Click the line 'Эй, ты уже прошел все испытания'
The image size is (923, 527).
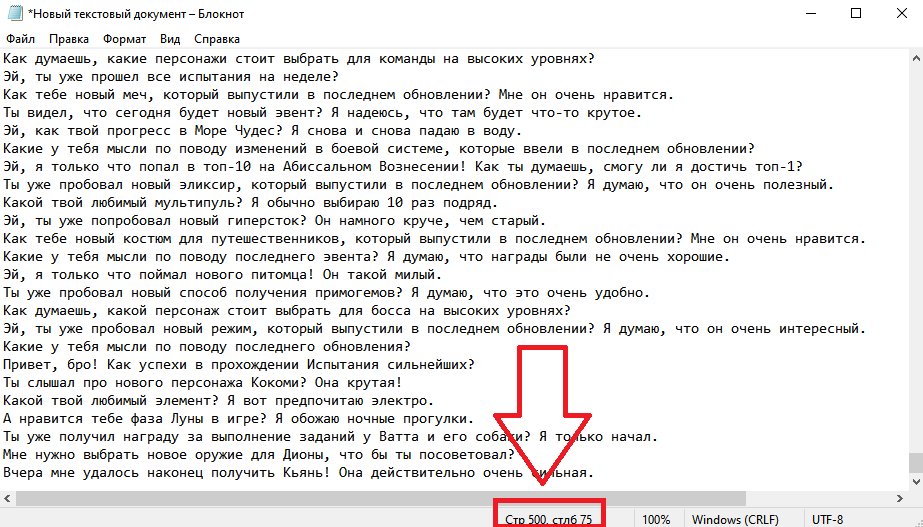(x=171, y=77)
